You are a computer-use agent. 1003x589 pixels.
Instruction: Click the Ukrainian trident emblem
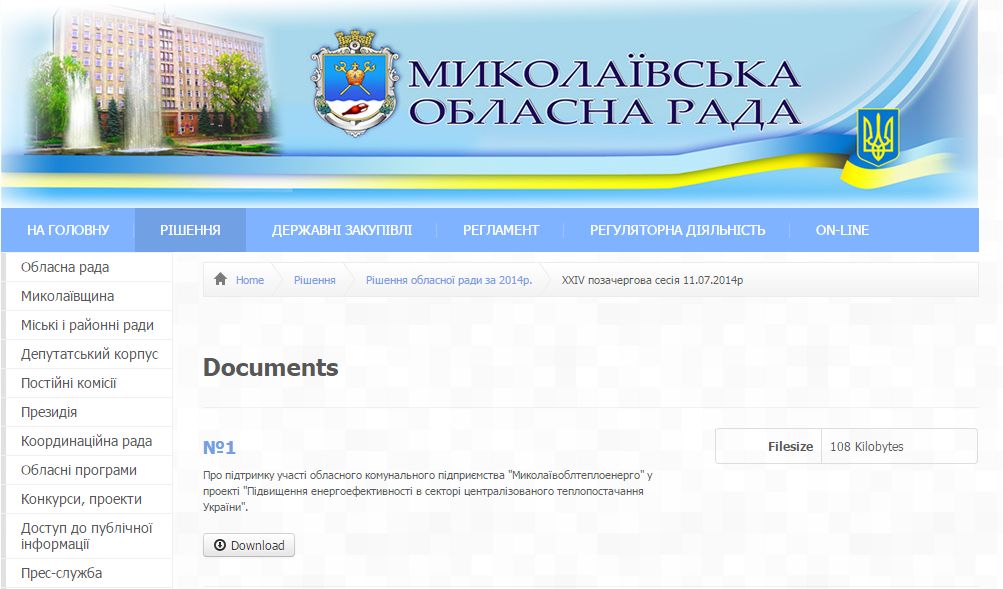coord(878,137)
